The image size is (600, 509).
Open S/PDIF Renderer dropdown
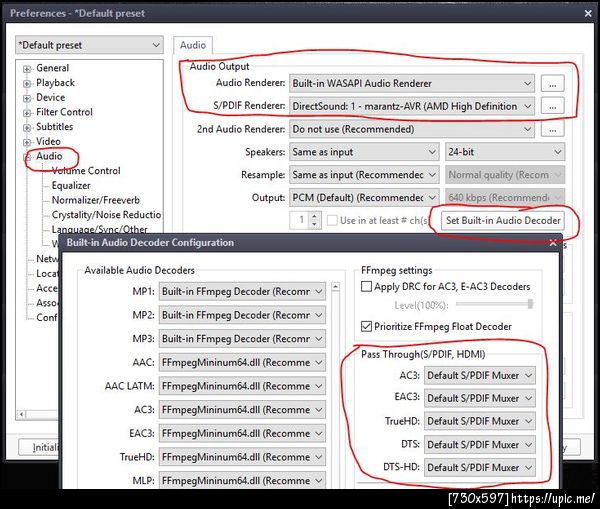412,106
